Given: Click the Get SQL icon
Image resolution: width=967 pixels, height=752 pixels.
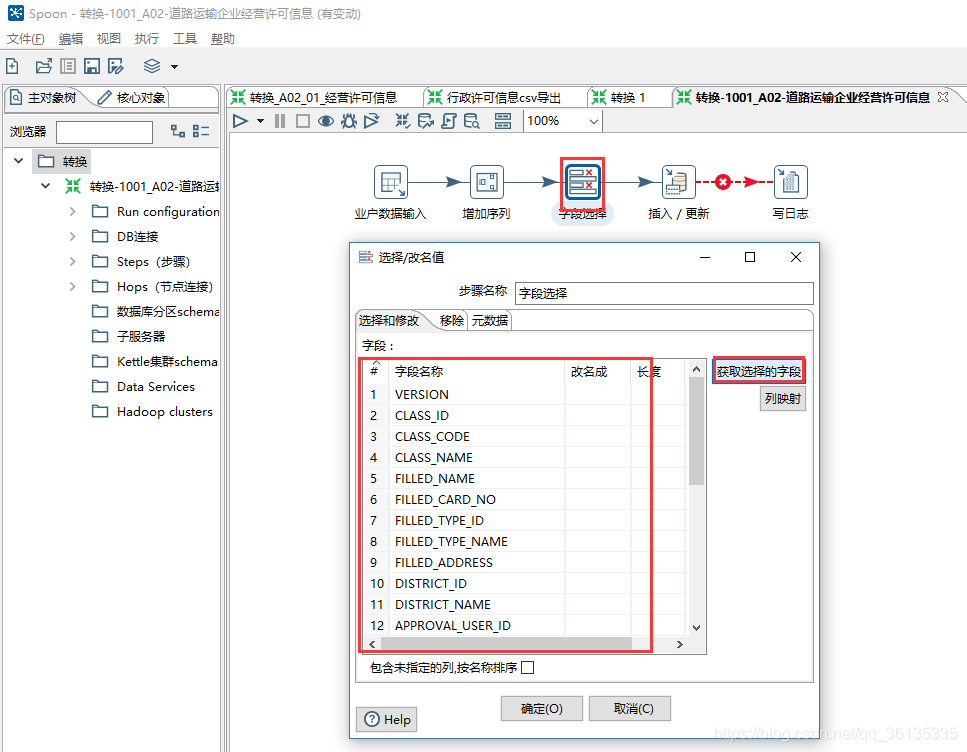Looking at the screenshot, I should point(449,121).
